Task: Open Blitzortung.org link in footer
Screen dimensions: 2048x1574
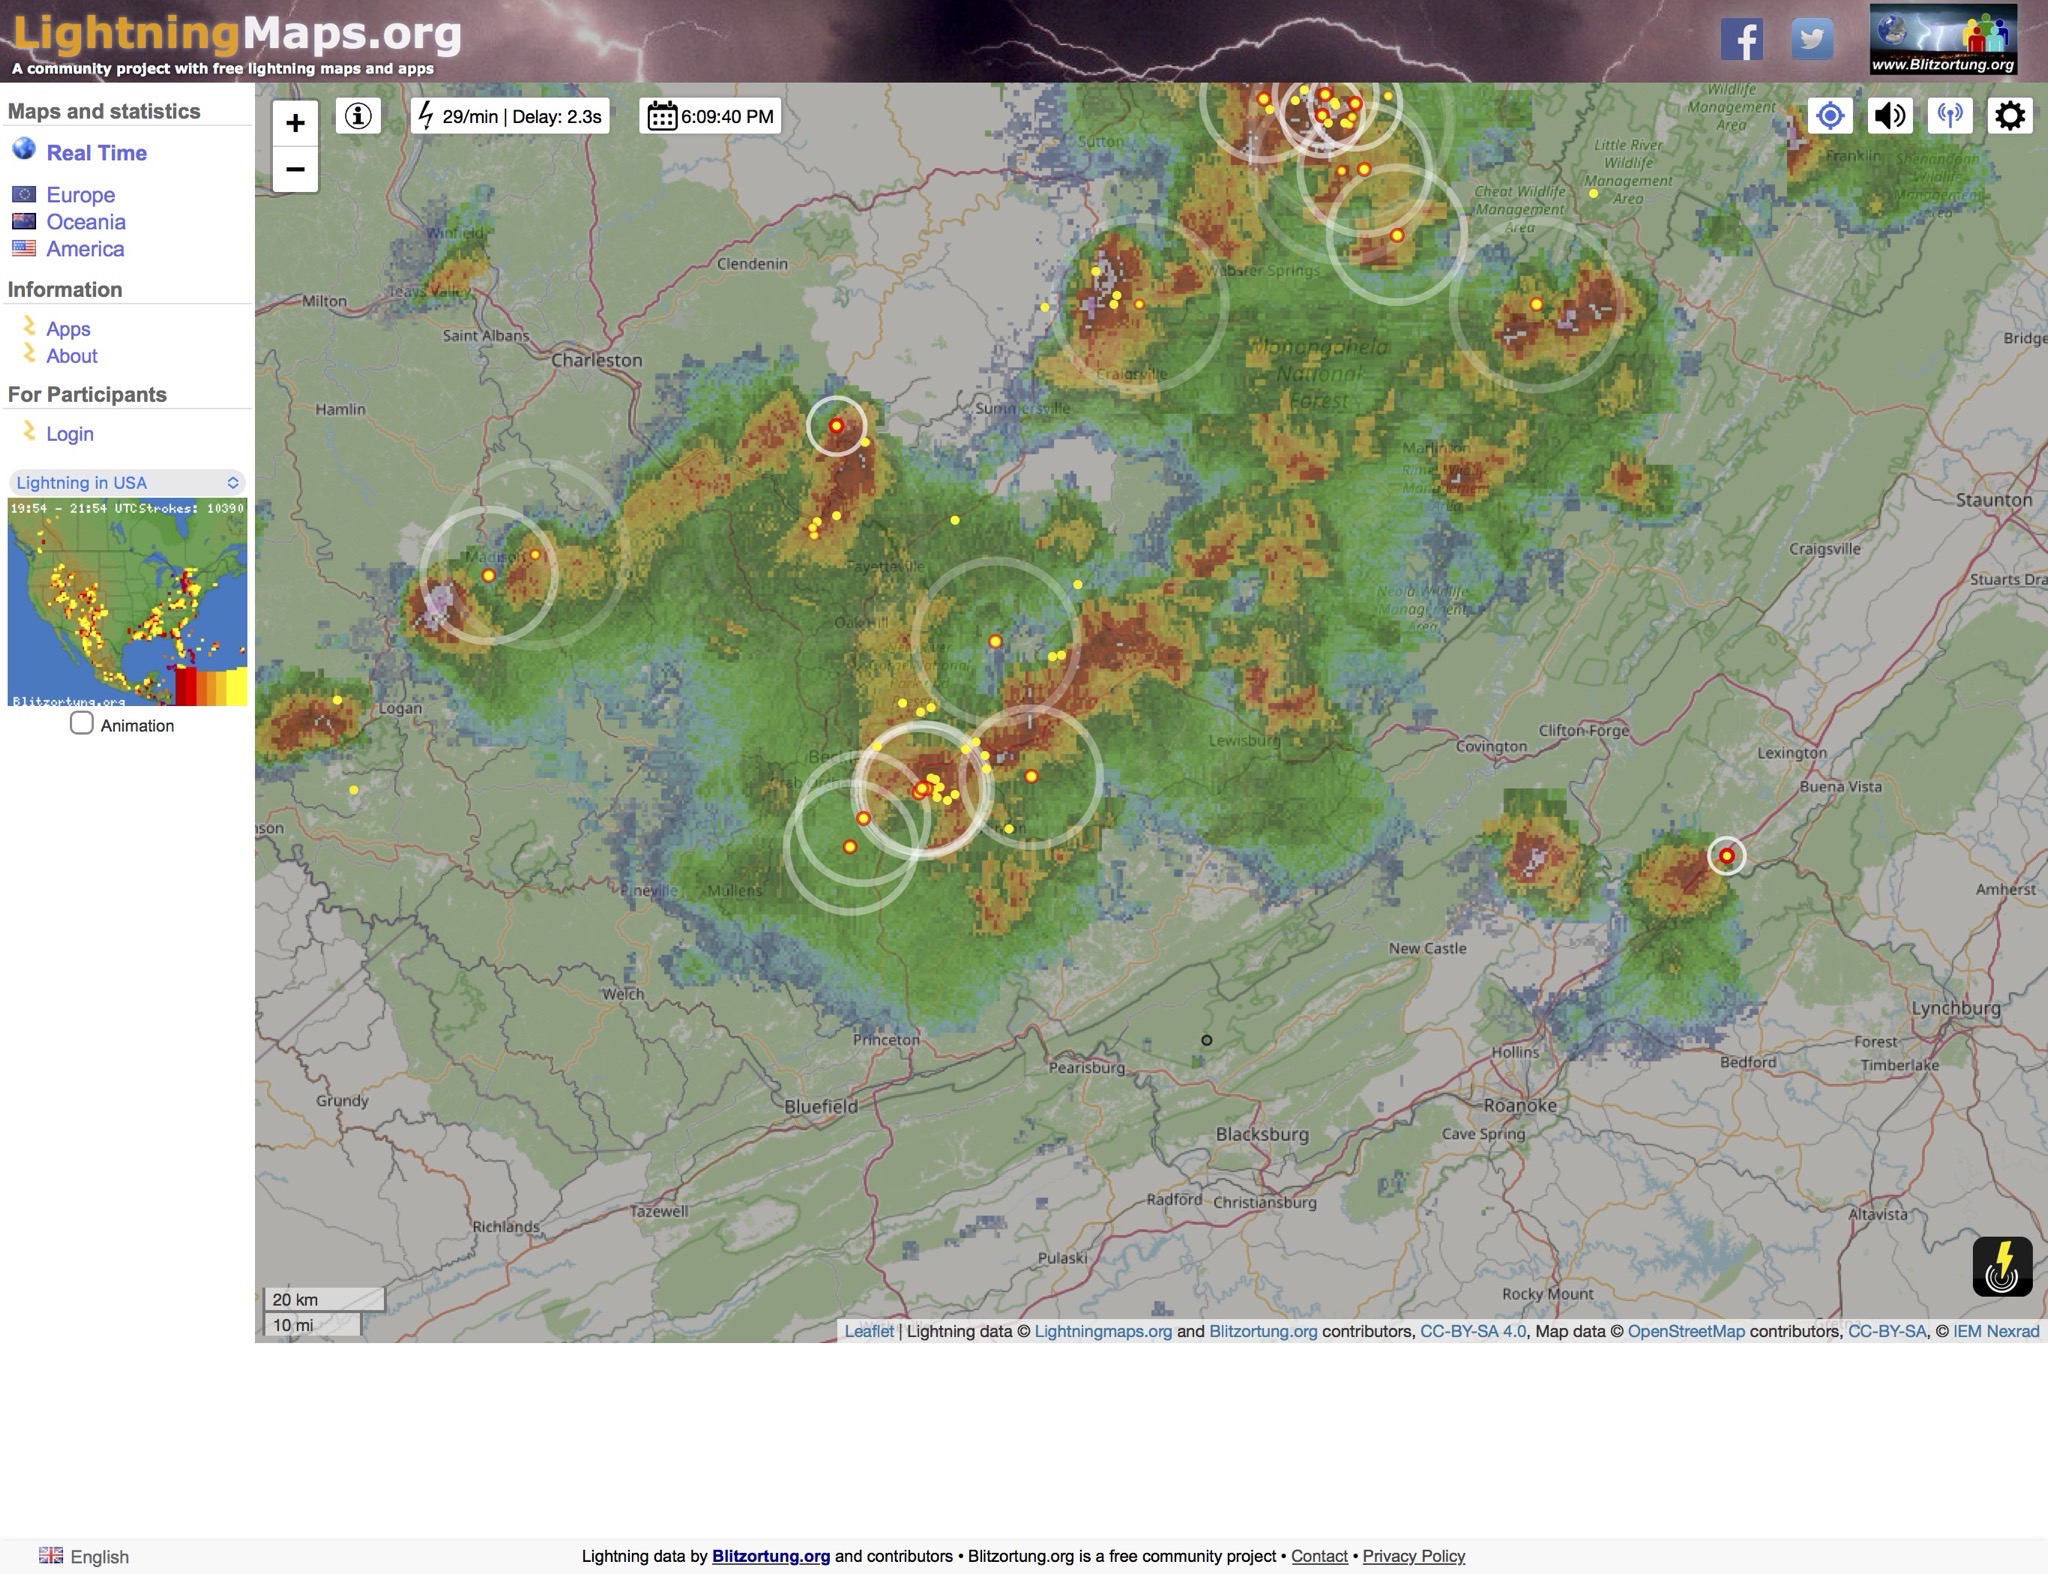Action: [771, 1556]
